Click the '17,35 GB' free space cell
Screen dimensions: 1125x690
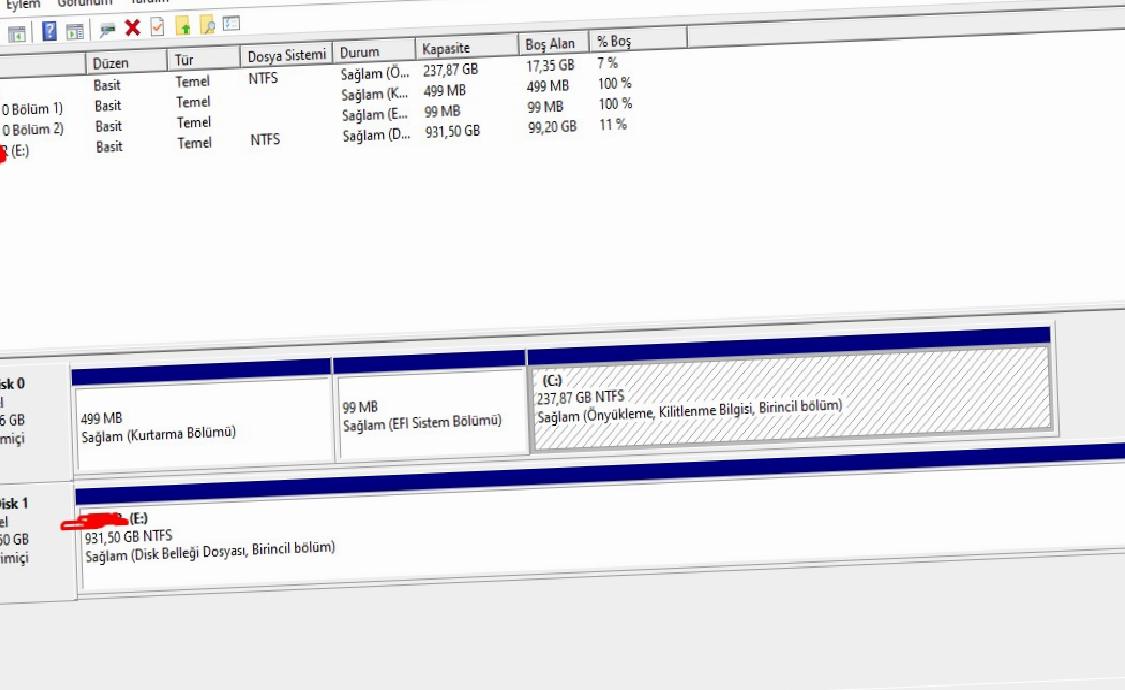pyautogui.click(x=550, y=65)
